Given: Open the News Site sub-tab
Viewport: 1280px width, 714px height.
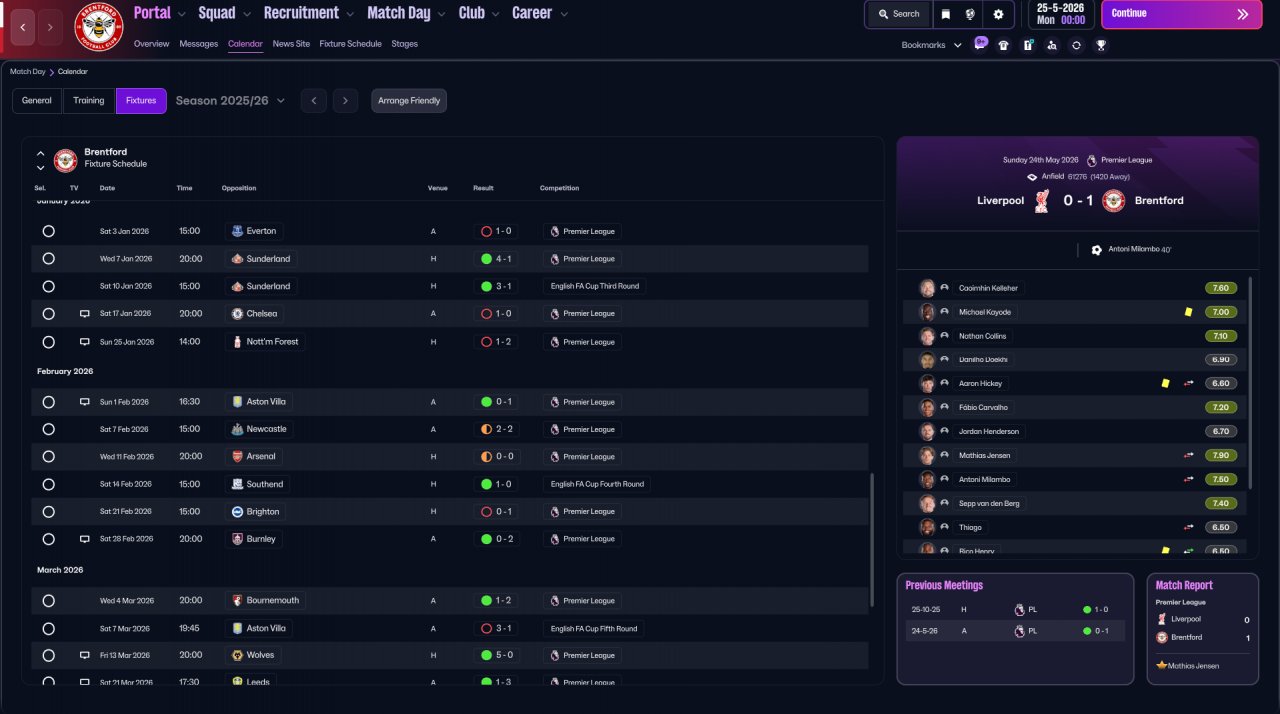Looking at the screenshot, I should [291, 44].
